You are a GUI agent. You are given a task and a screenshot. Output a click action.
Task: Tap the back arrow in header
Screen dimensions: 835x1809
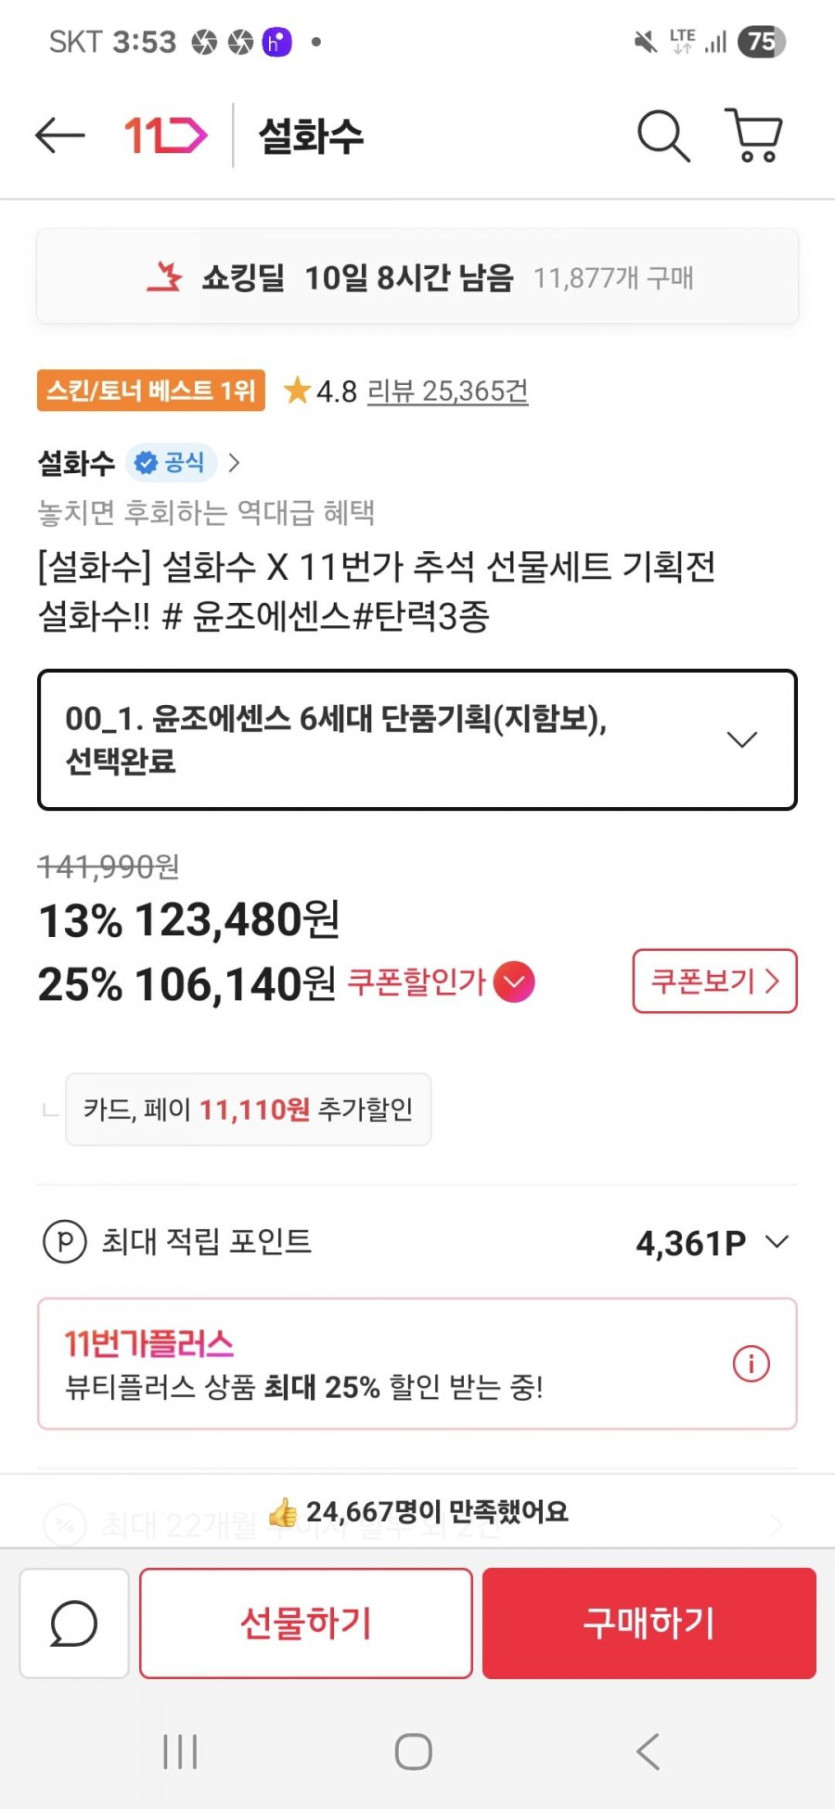[x=60, y=135]
